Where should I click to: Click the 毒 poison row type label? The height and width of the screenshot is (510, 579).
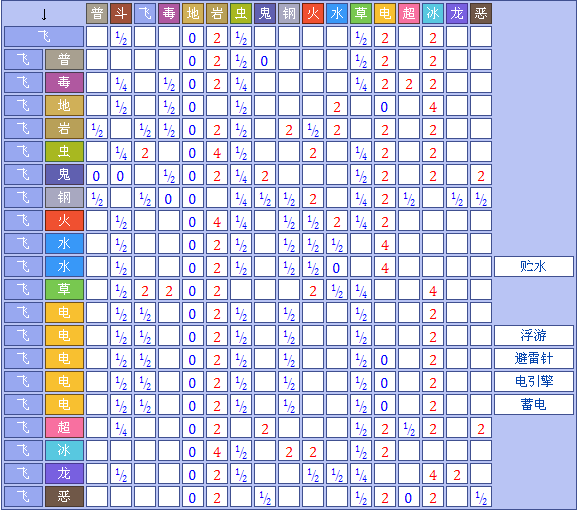(x=64, y=82)
